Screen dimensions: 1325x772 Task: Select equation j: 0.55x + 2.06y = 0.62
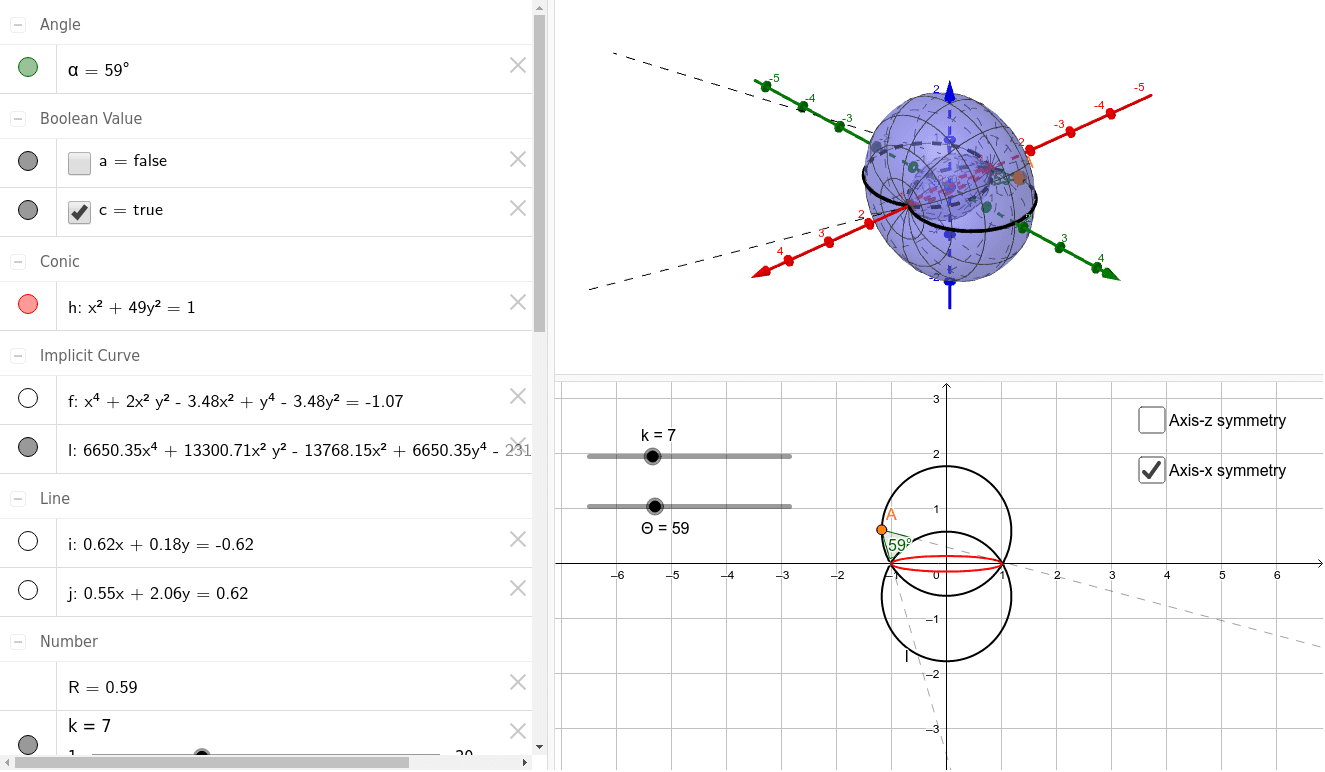coord(158,594)
